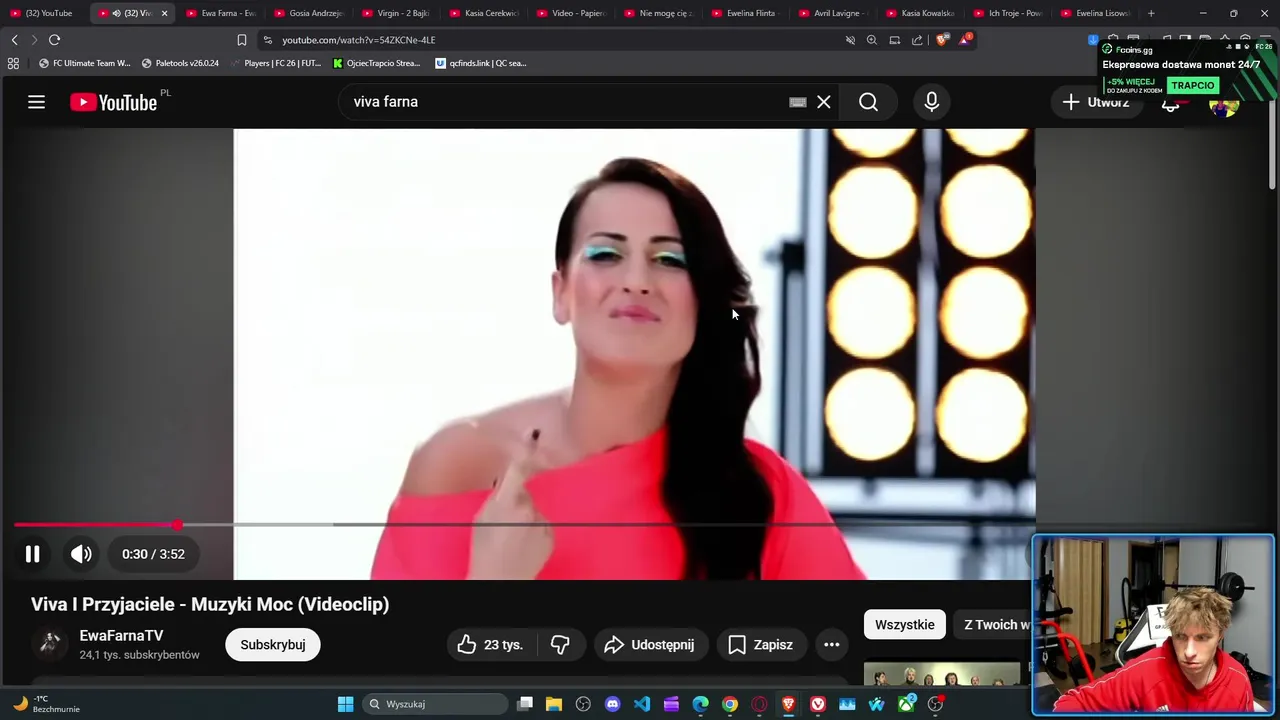1280x720 pixels.
Task: Open the EwaFarnaTV channel link
Action: click(x=121, y=636)
